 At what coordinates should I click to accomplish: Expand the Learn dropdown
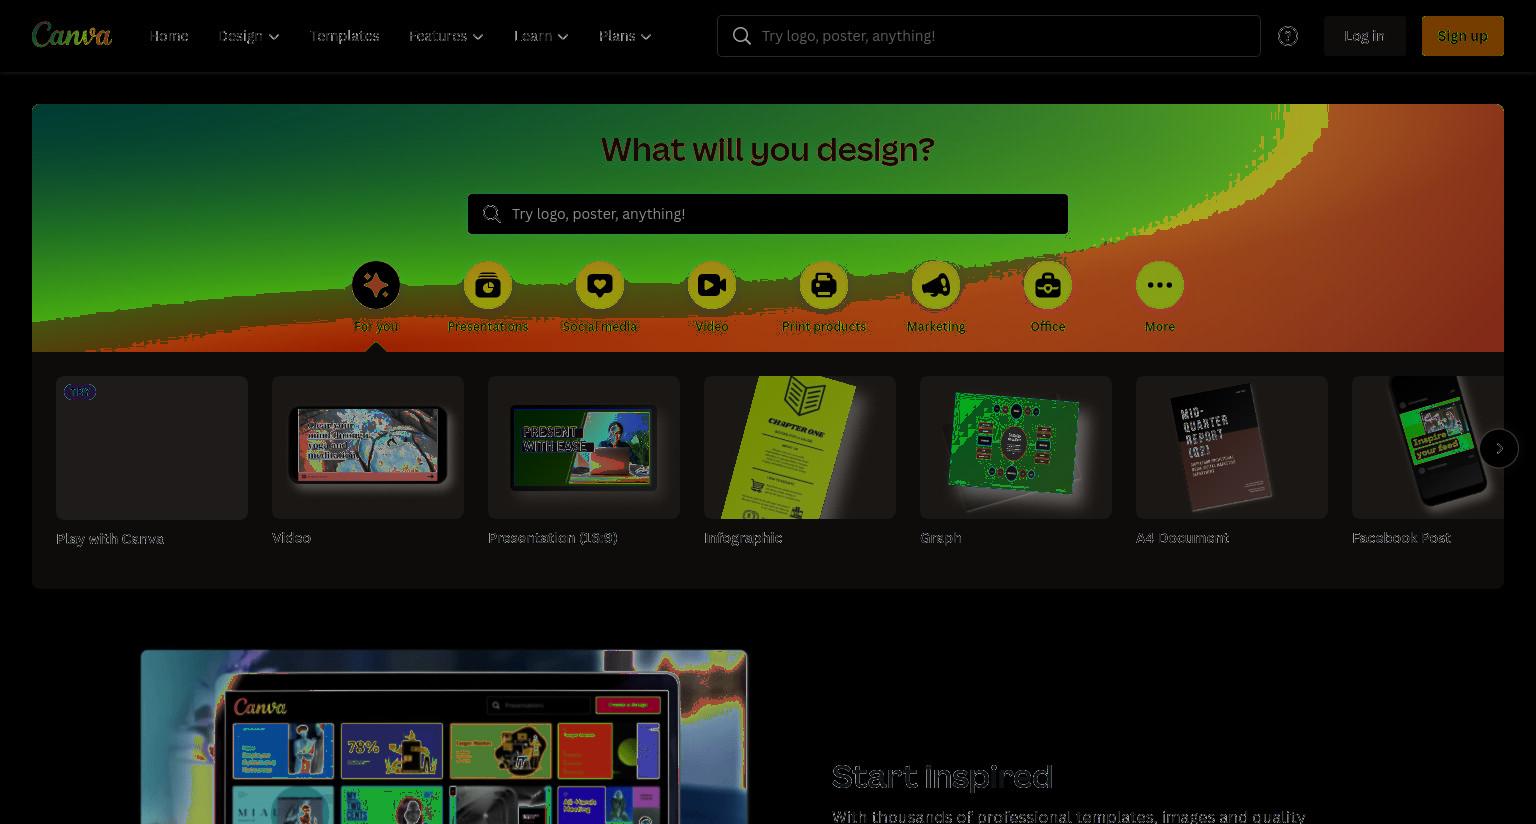tap(541, 36)
